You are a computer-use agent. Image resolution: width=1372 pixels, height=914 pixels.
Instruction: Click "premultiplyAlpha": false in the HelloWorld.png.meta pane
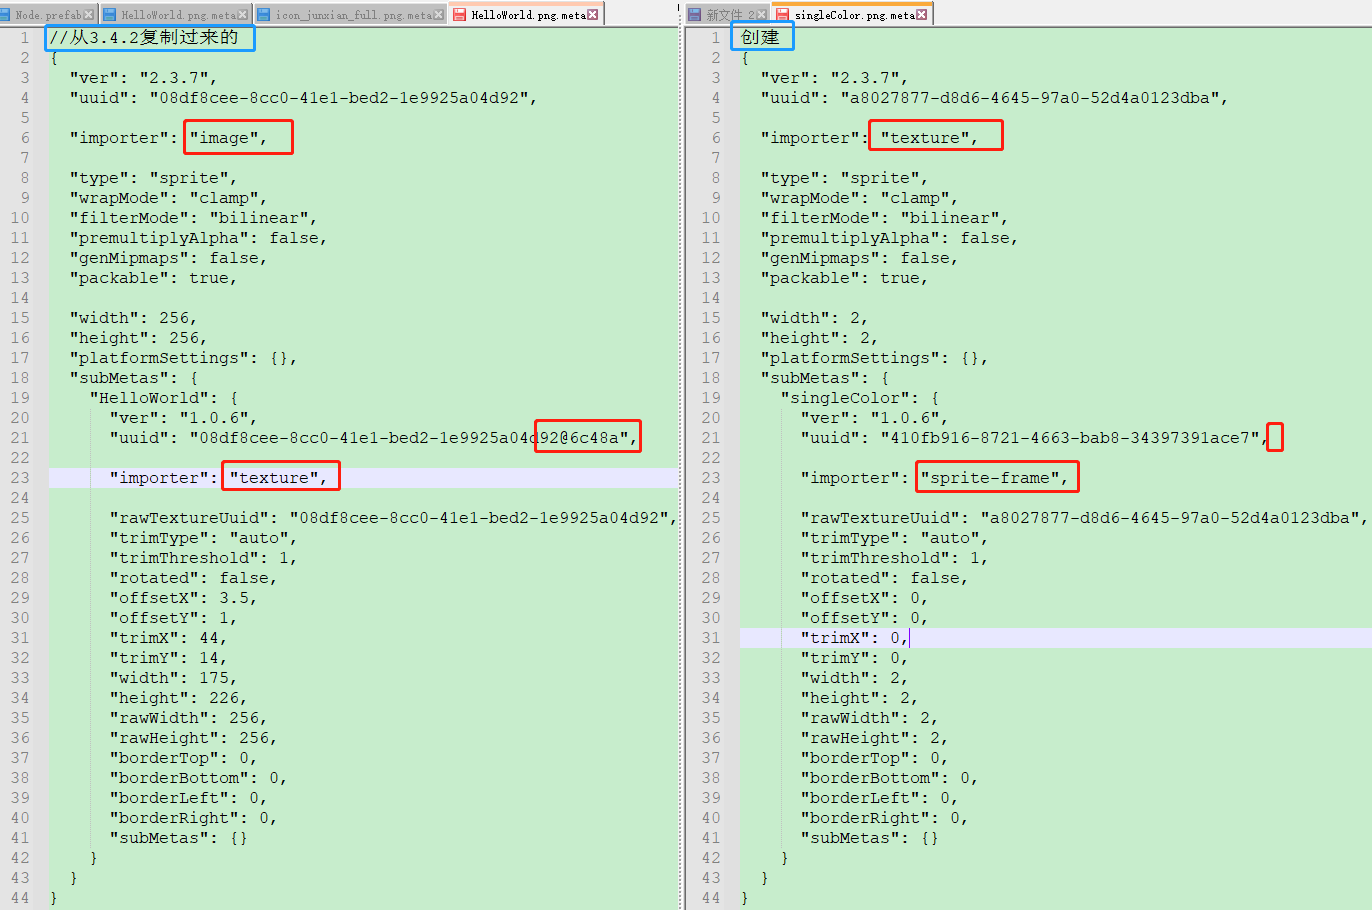coord(199,238)
